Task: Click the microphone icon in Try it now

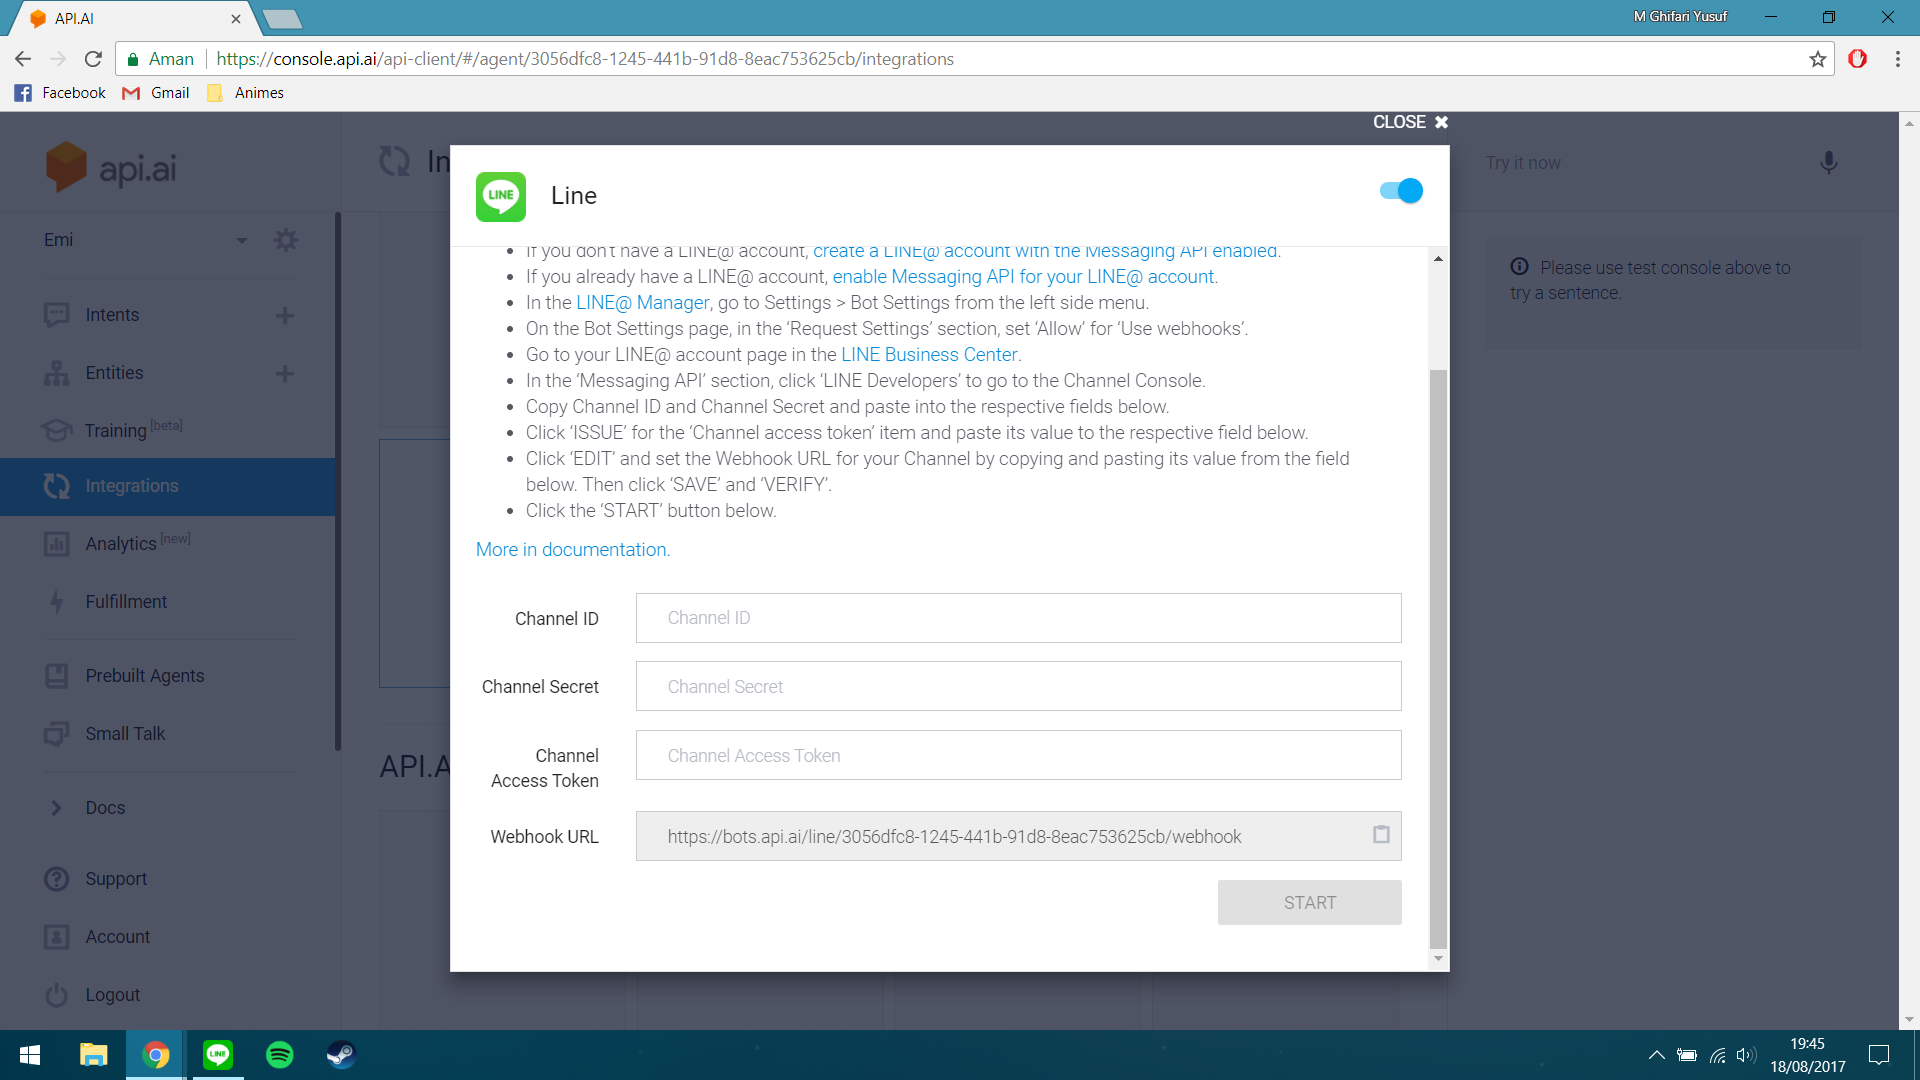Action: coord(1828,163)
